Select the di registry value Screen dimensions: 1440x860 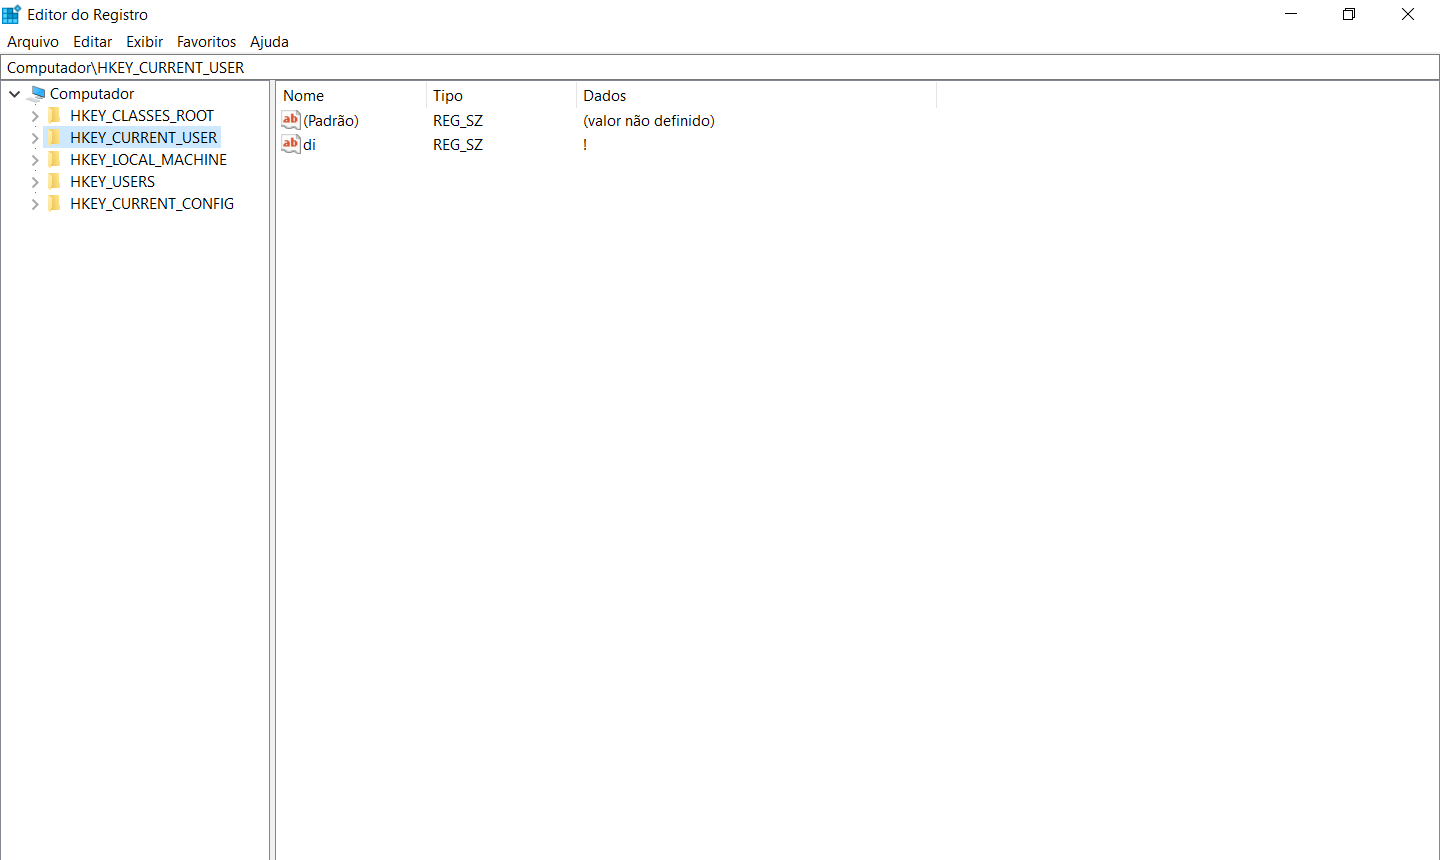pos(309,144)
